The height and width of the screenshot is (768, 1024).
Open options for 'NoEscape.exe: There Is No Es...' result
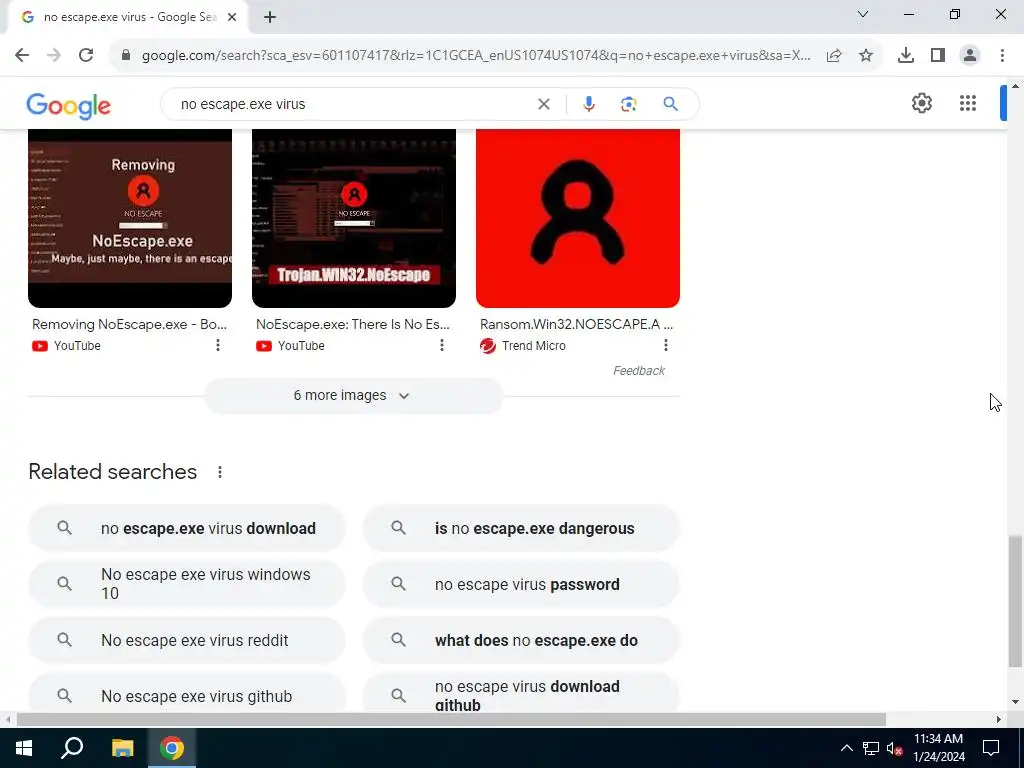click(441, 345)
